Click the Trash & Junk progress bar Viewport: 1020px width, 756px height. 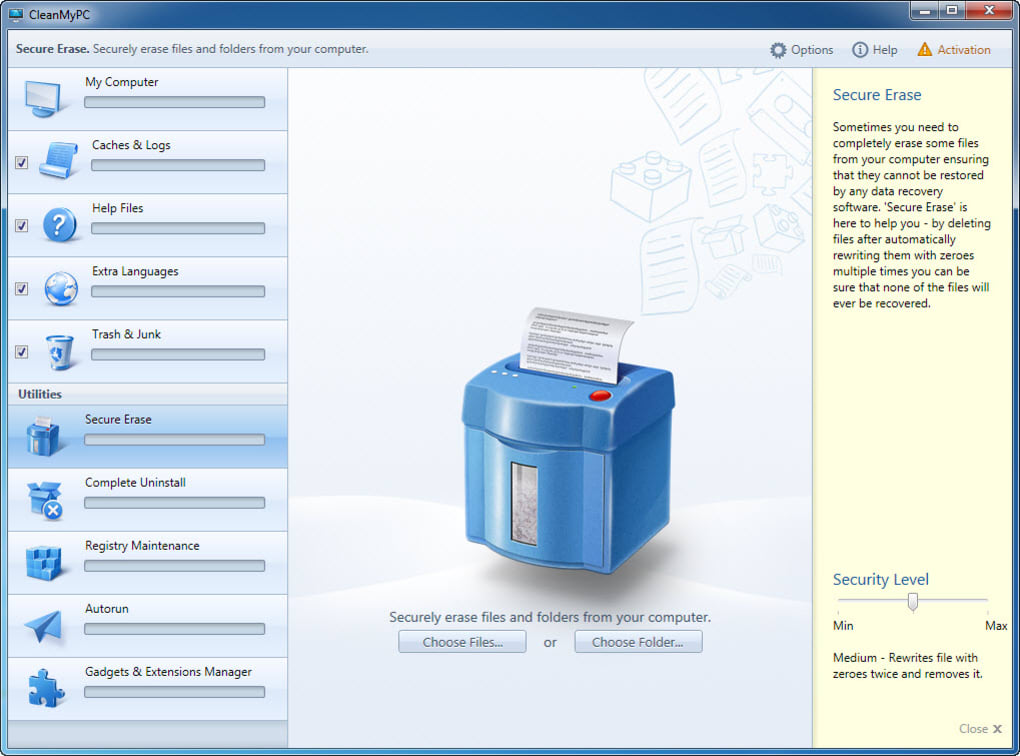178,355
